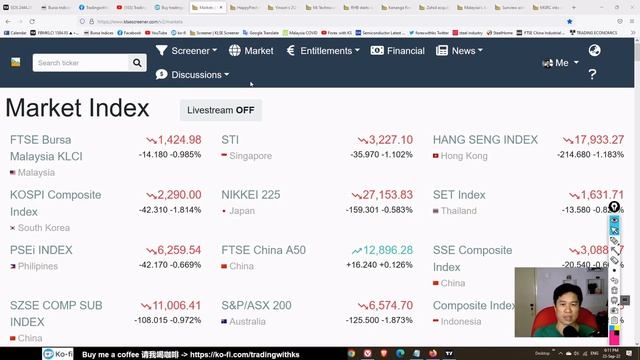Open the FTSE China A50 link
Viewport: 640px width, 360px height.
click(263, 250)
